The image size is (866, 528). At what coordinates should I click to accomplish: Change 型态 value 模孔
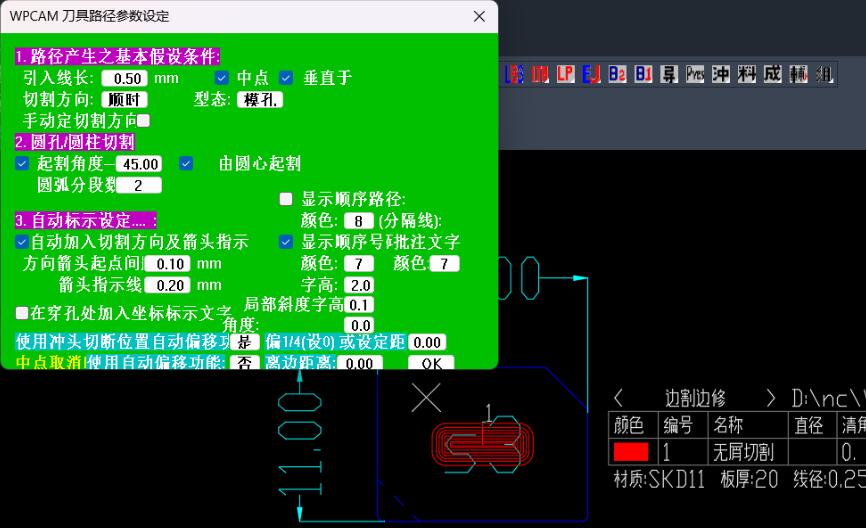260,99
